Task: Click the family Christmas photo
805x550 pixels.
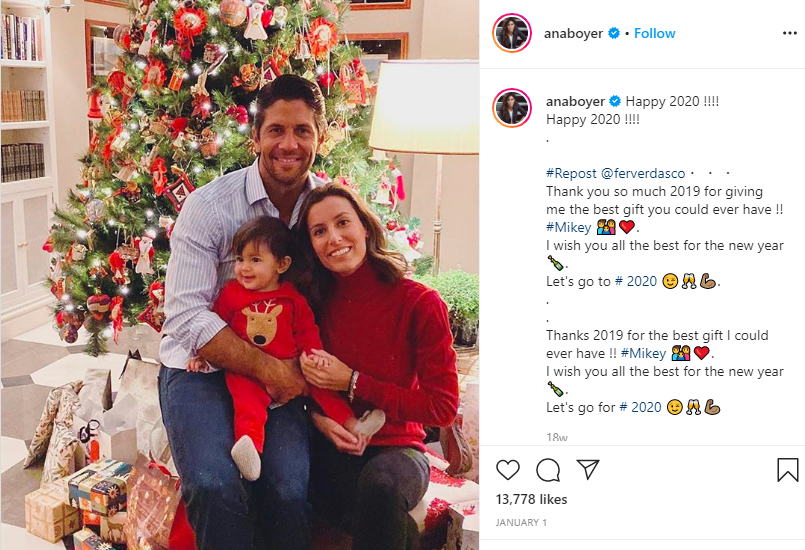Action: pyautogui.click(x=240, y=275)
